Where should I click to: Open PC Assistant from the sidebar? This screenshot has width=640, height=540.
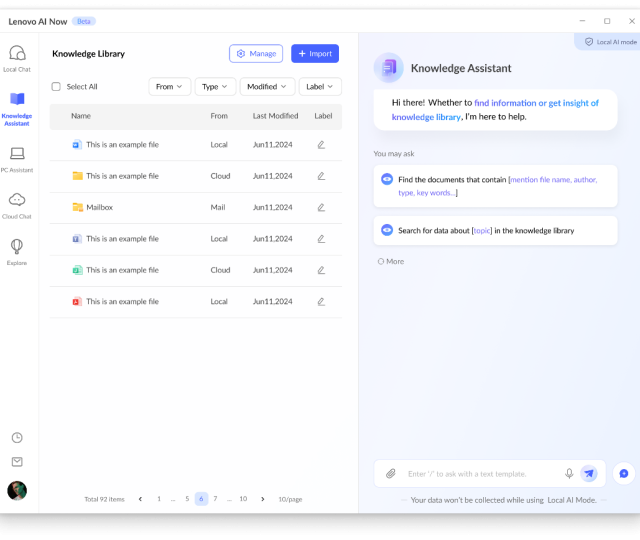(x=17, y=158)
